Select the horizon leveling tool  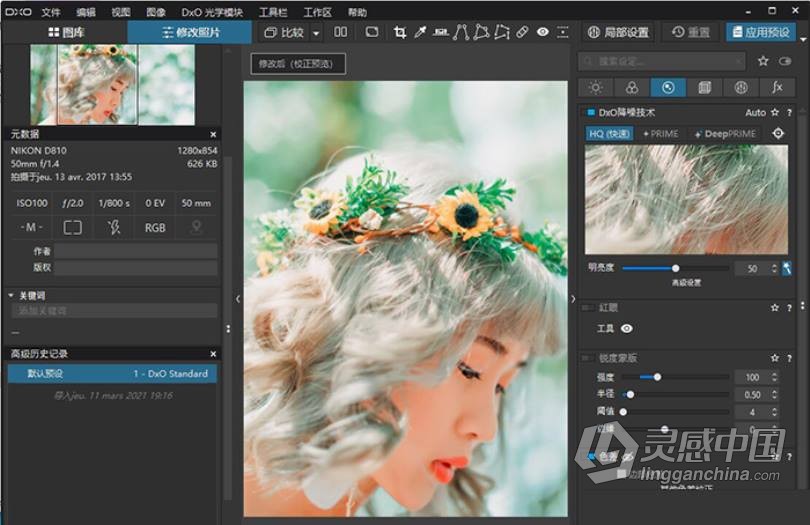[x=441, y=33]
